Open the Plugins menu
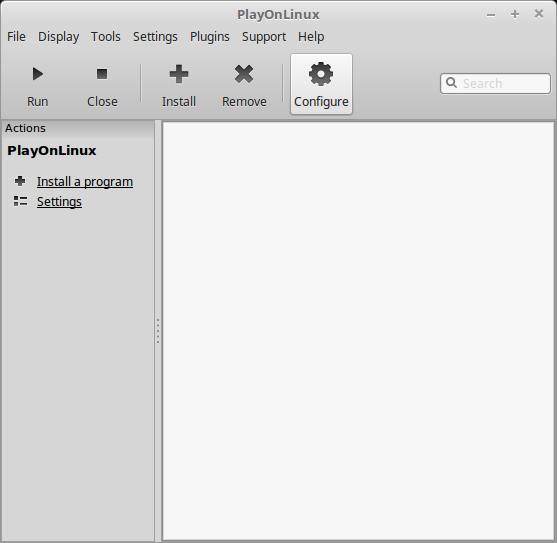Screen dimensions: 557x543 210,37
